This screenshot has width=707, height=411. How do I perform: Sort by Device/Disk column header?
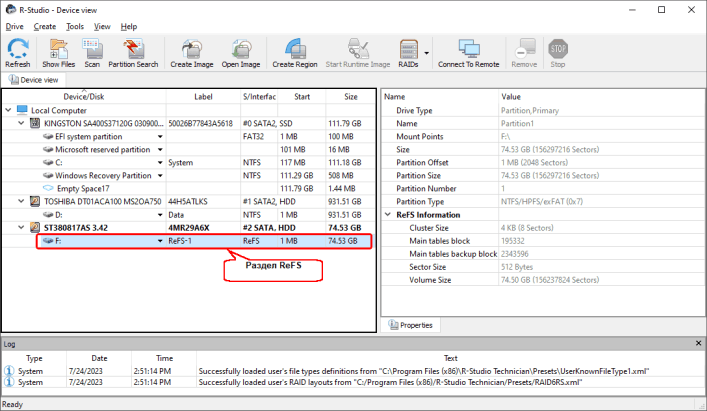point(84,96)
